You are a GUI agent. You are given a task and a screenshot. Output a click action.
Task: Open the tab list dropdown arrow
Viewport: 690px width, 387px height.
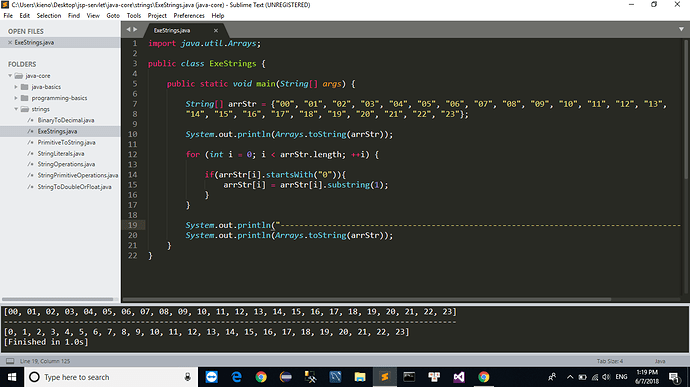coord(681,29)
